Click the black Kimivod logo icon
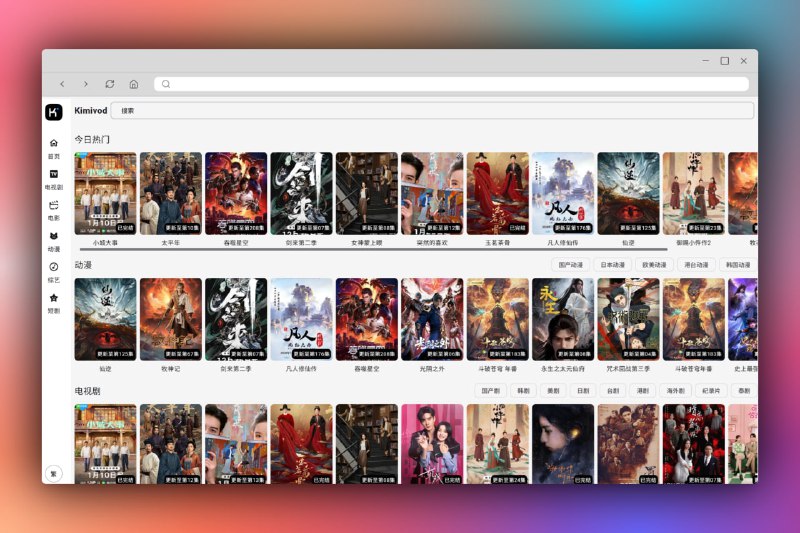Image resolution: width=800 pixels, height=533 pixels. click(x=54, y=112)
